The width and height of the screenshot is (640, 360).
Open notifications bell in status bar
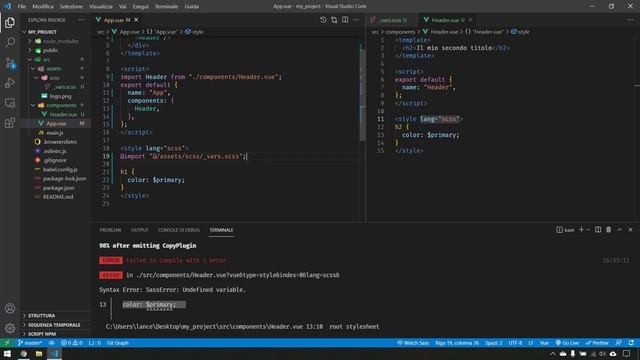tap(631, 343)
